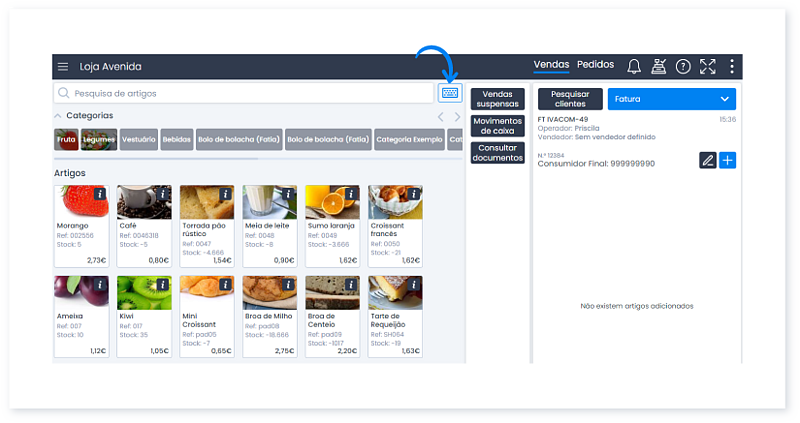Open the help question mark icon
The width and height of the screenshot is (800, 423).
(683, 66)
